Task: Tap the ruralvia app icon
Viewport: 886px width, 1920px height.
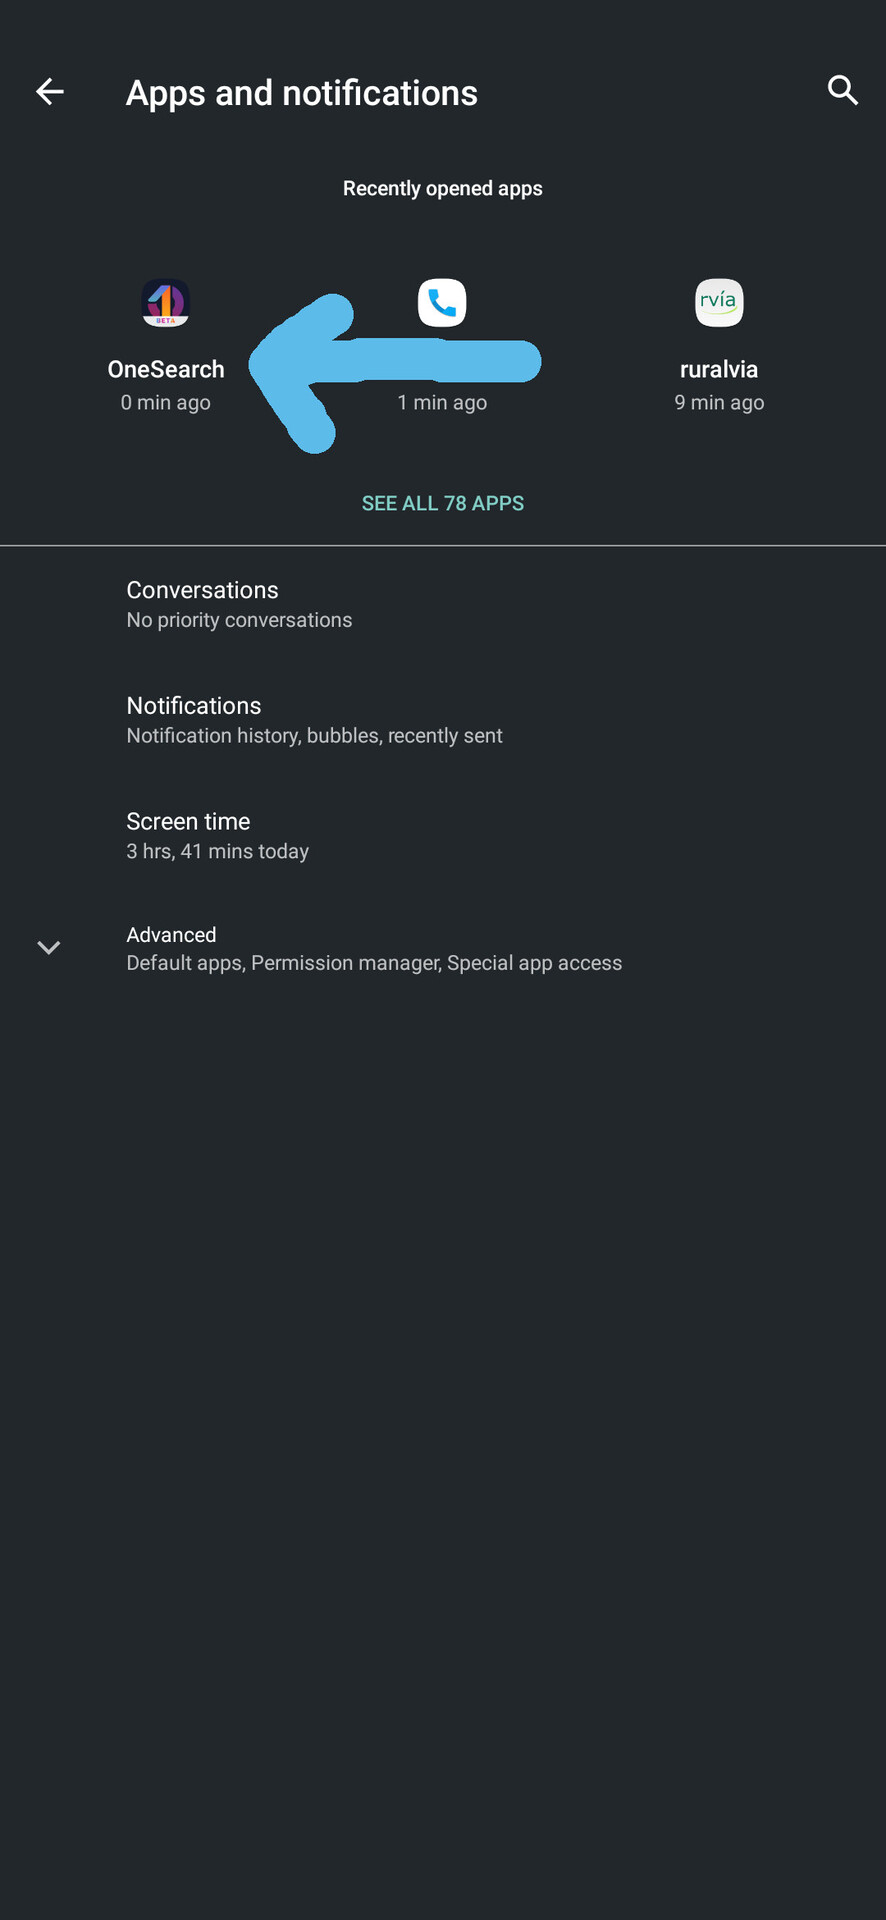Action: click(719, 302)
